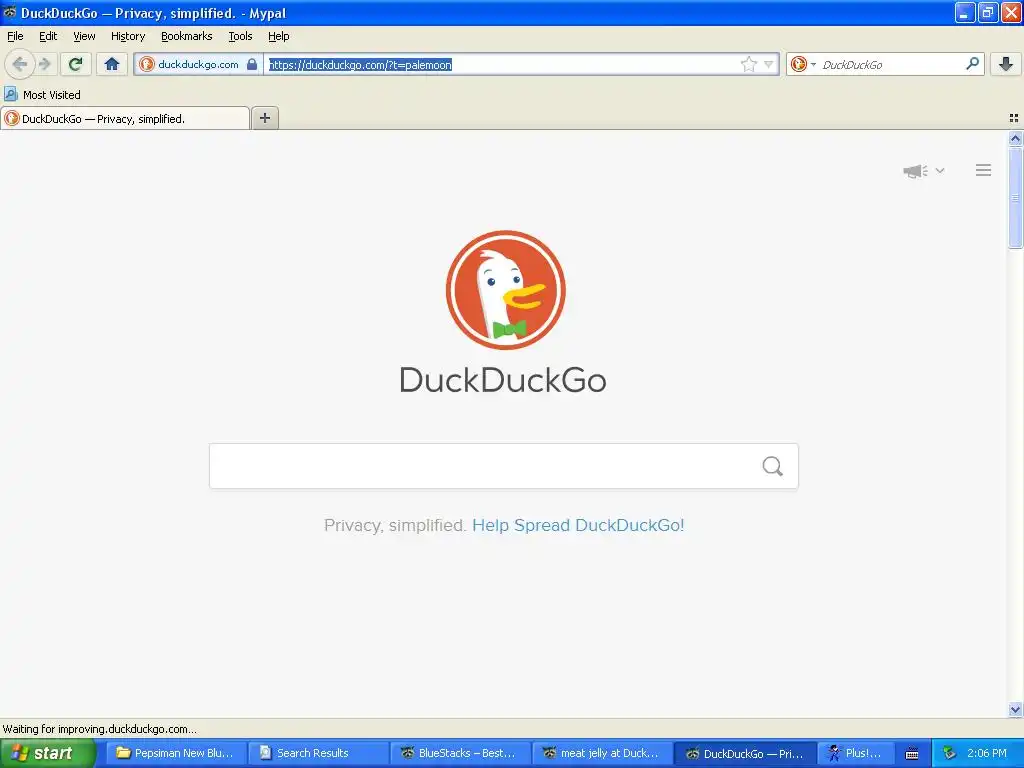1024x768 pixels.
Task: Expand the chevron beside the megaphone
Action: (940, 171)
